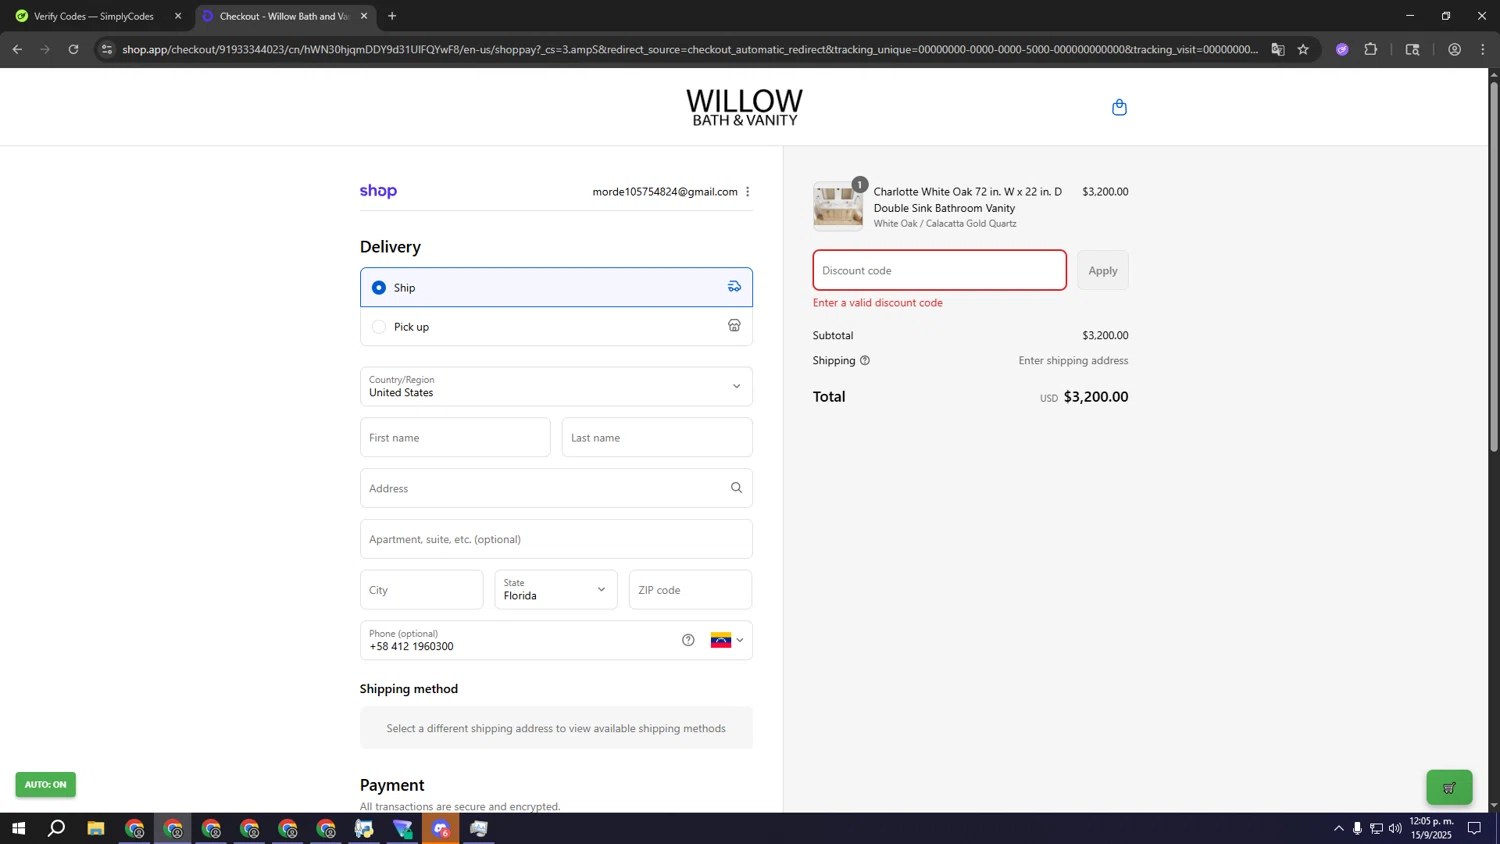Click the product title Charlotte White Oak
This screenshot has width=1500, height=844.
point(967,200)
